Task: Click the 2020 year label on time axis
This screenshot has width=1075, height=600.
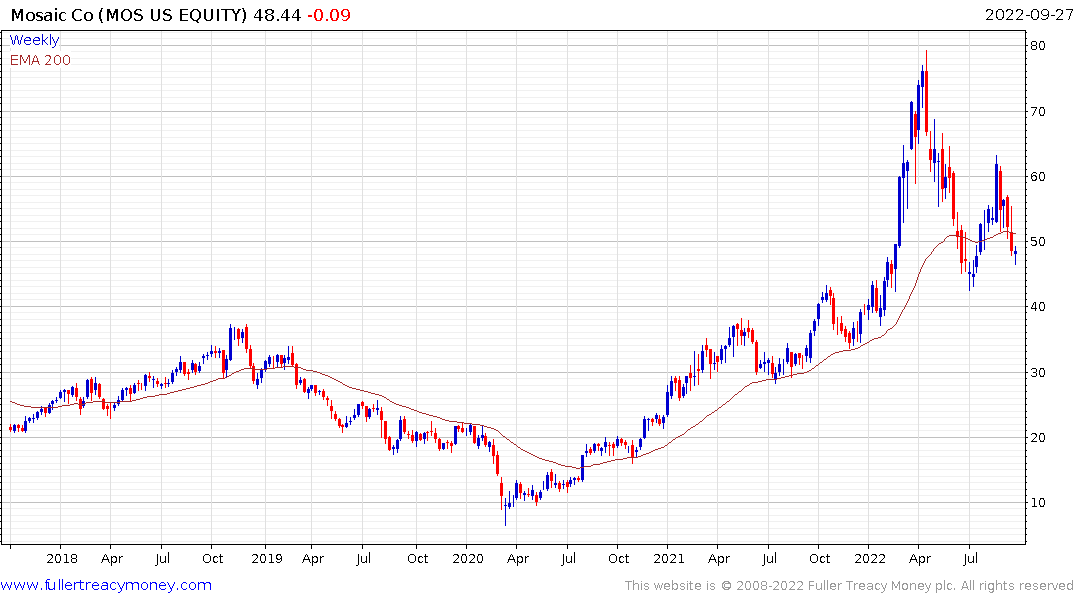Action: tap(468, 558)
